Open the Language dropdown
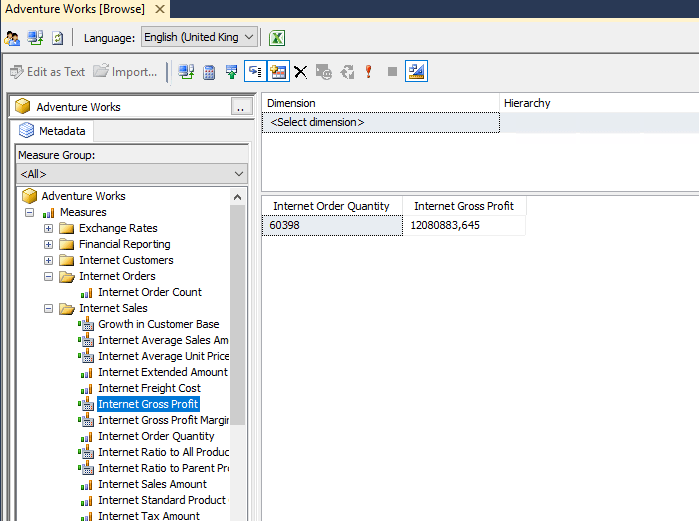699x521 pixels. 199,37
